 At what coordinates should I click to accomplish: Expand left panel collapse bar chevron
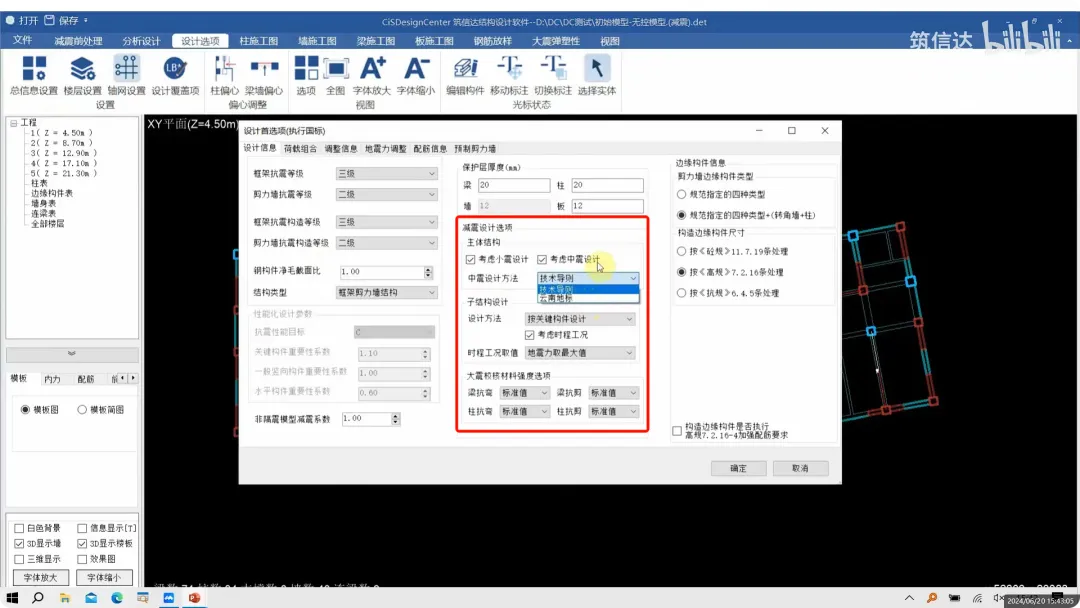72,353
